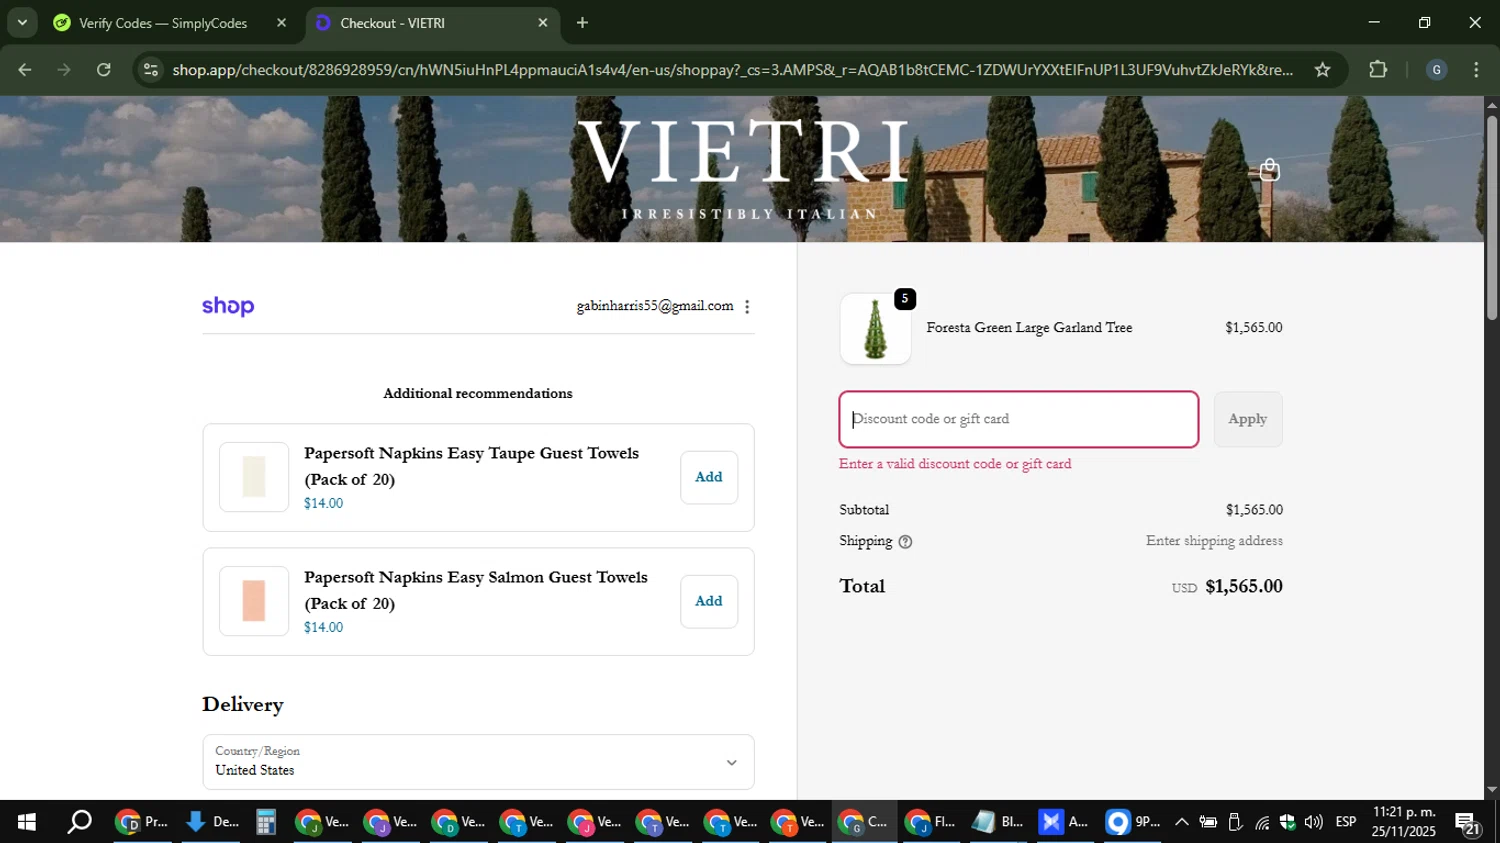Viewport: 1500px width, 843px height.
Task: Open Windows Start menu
Action: pos(26,822)
